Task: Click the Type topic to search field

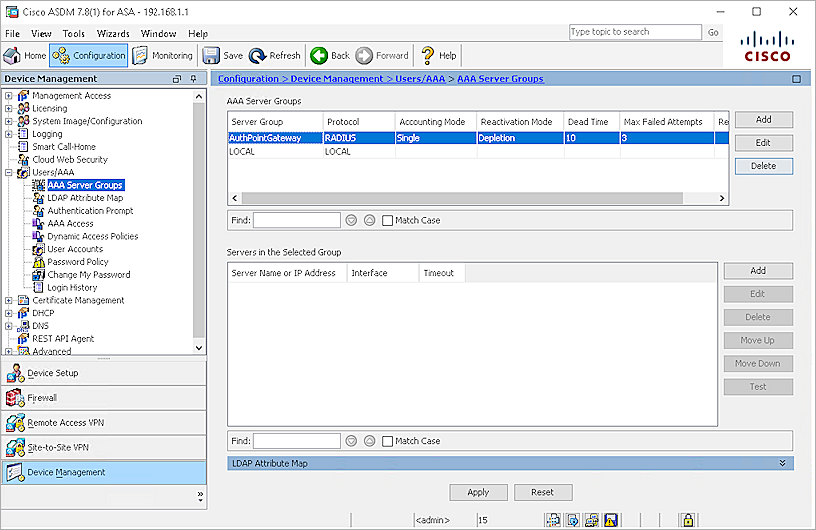Action: [x=635, y=32]
